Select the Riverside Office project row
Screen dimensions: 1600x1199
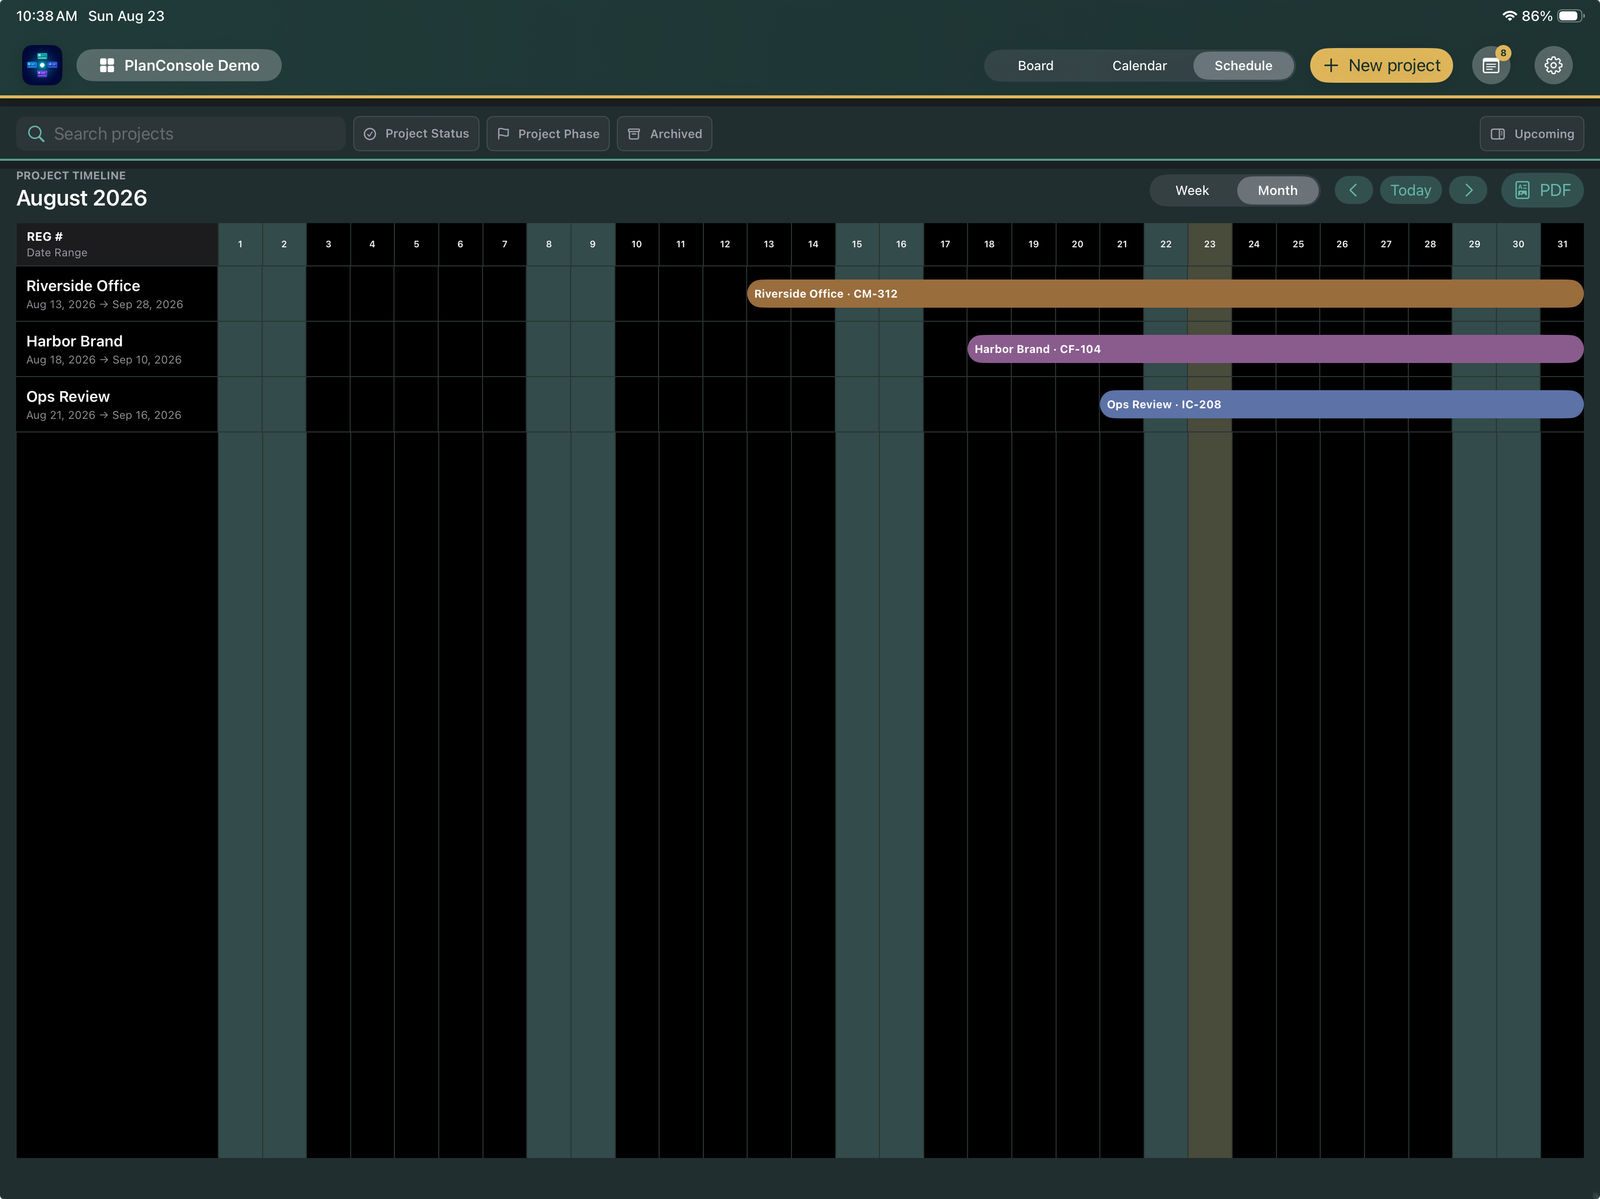(117, 294)
